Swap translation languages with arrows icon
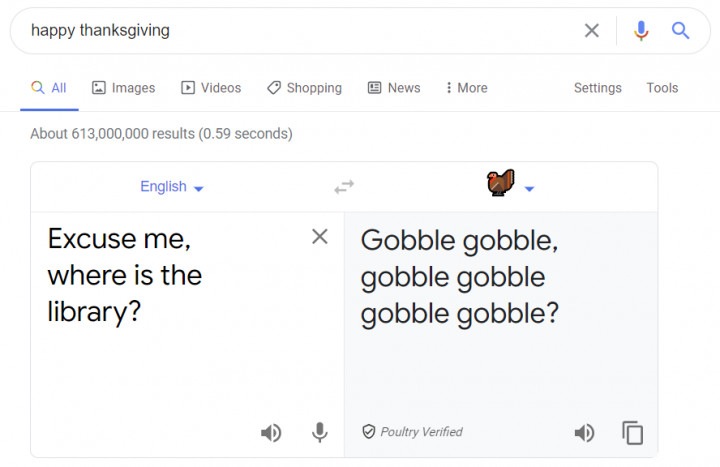The width and height of the screenshot is (720, 467). 344,186
